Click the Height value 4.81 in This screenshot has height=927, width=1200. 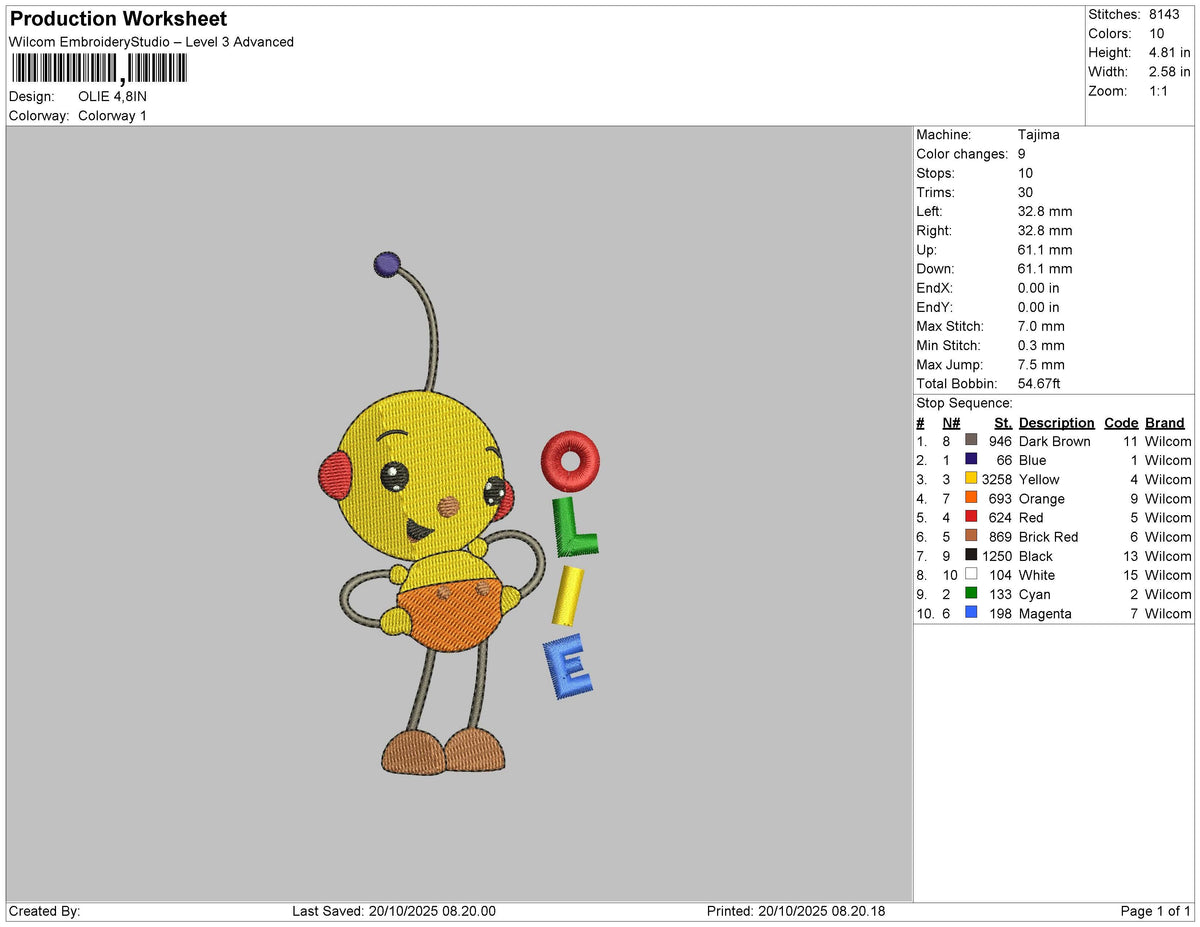tap(1172, 52)
